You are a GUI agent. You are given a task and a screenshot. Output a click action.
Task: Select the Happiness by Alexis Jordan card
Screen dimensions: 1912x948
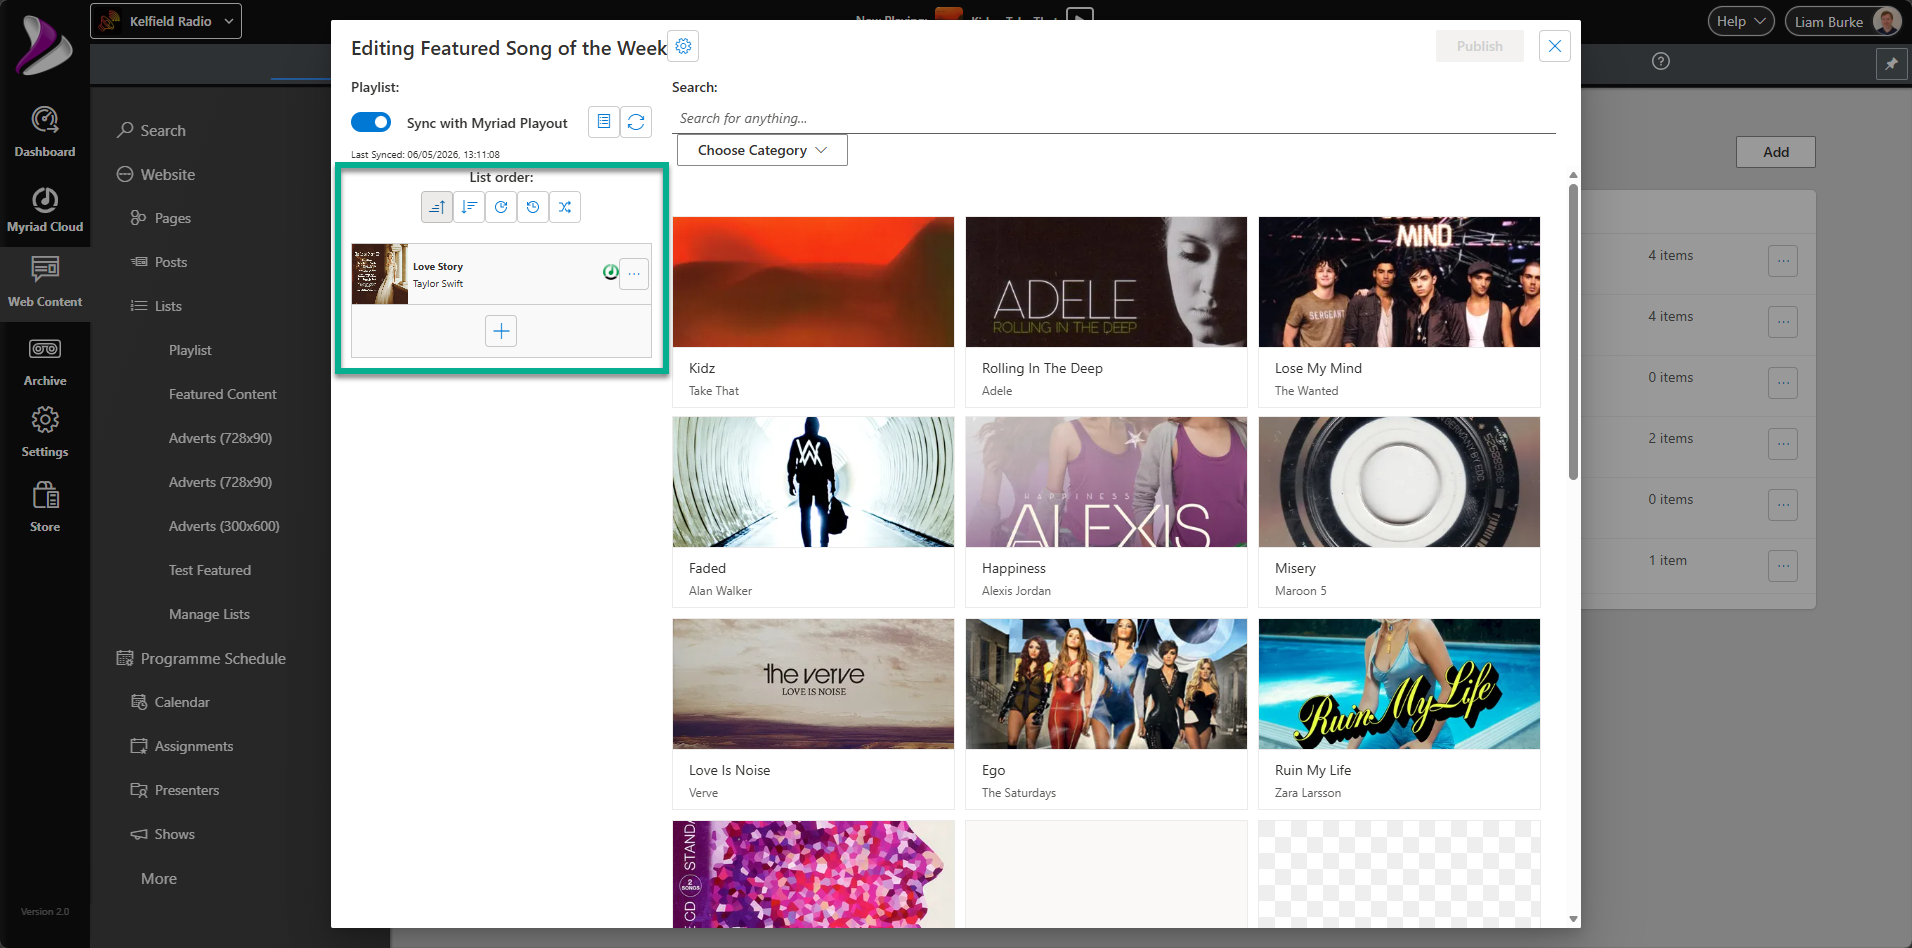[x=1106, y=512]
